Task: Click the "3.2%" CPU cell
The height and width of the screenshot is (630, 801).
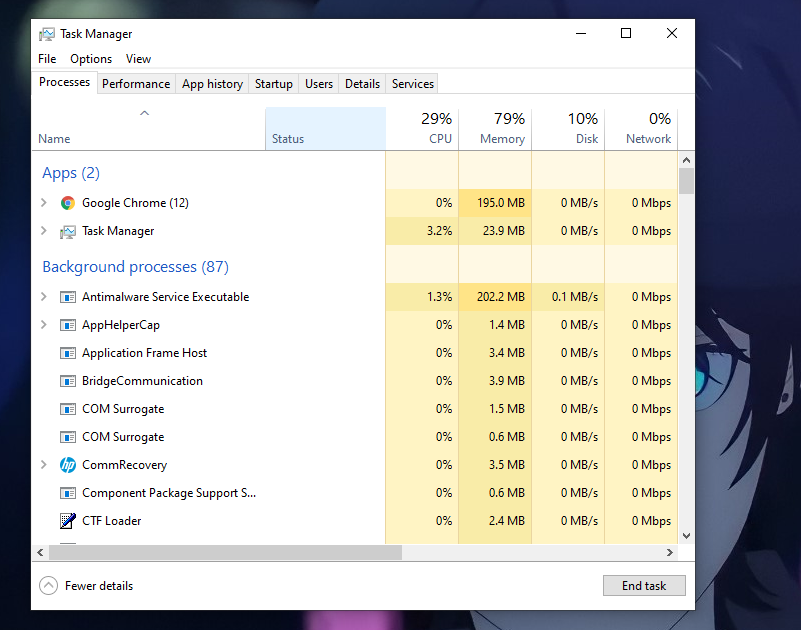Action: [x=422, y=231]
